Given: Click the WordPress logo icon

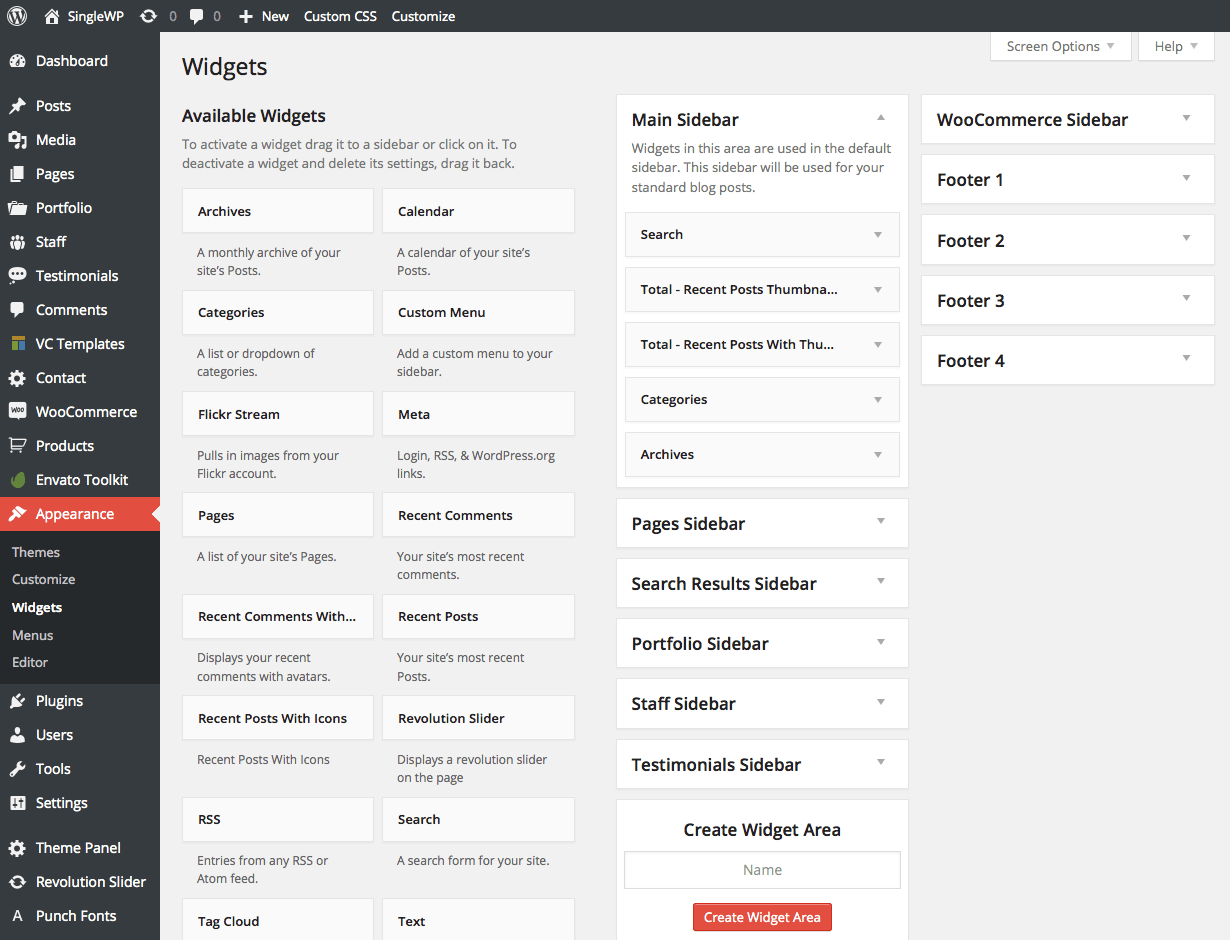Looking at the screenshot, I should click(x=17, y=16).
